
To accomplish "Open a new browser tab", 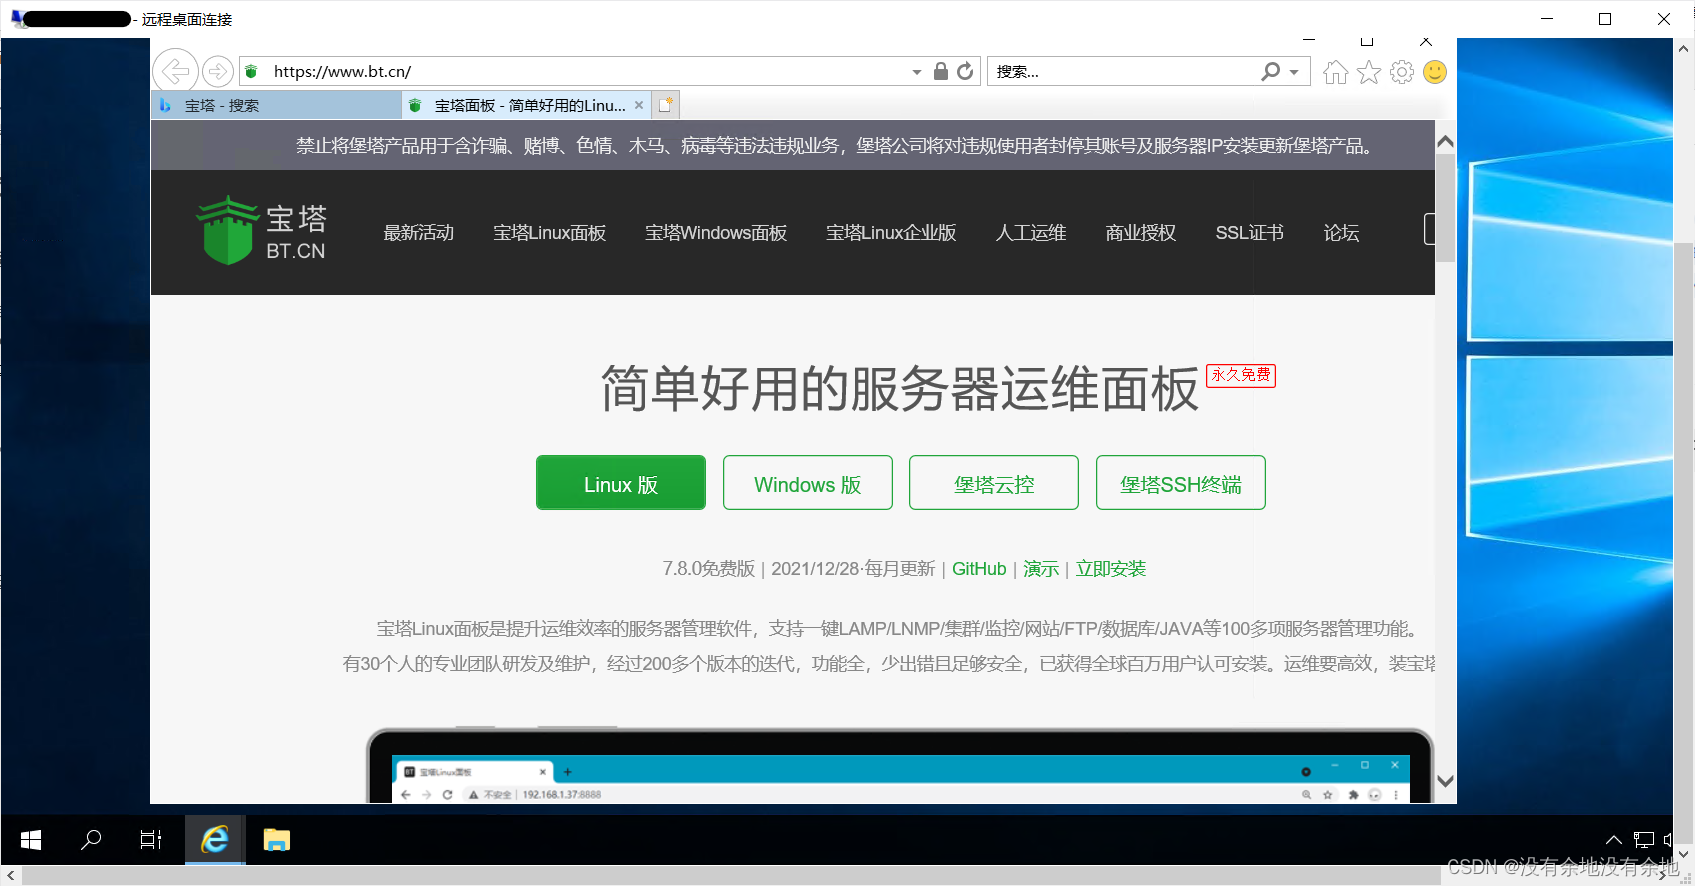I will point(666,105).
